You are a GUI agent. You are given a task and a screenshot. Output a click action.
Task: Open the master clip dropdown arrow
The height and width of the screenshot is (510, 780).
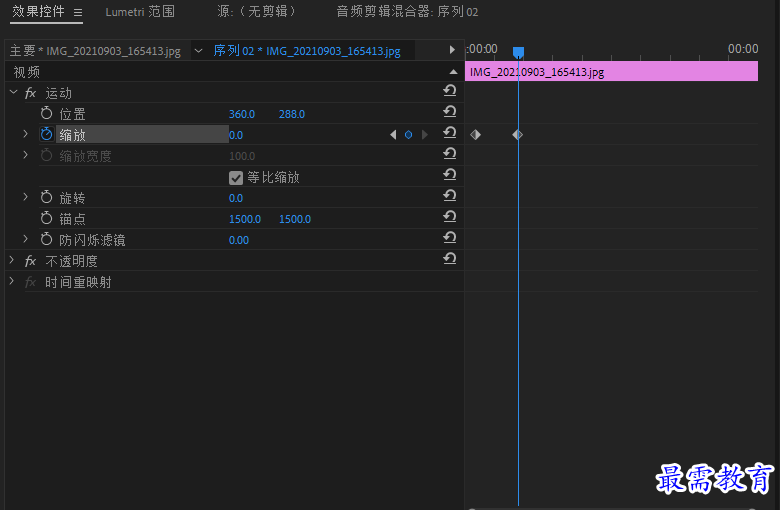pos(198,51)
